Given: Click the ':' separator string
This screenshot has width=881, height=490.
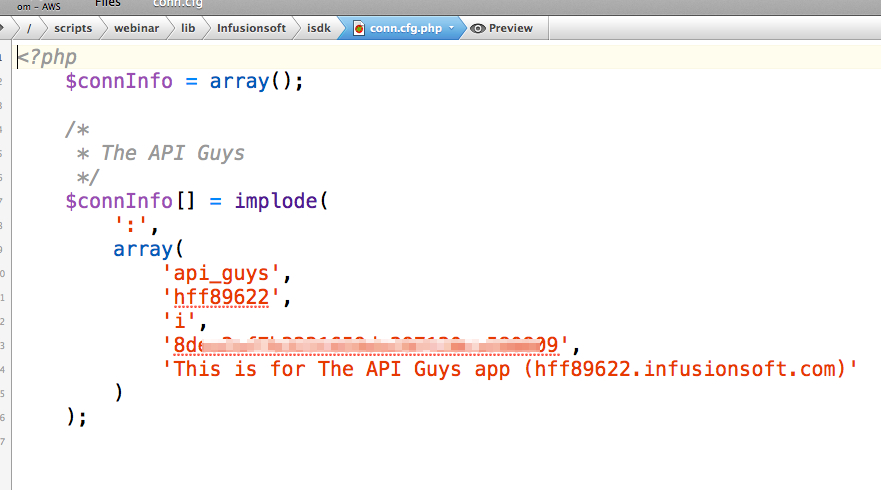Looking at the screenshot, I should [131, 225].
